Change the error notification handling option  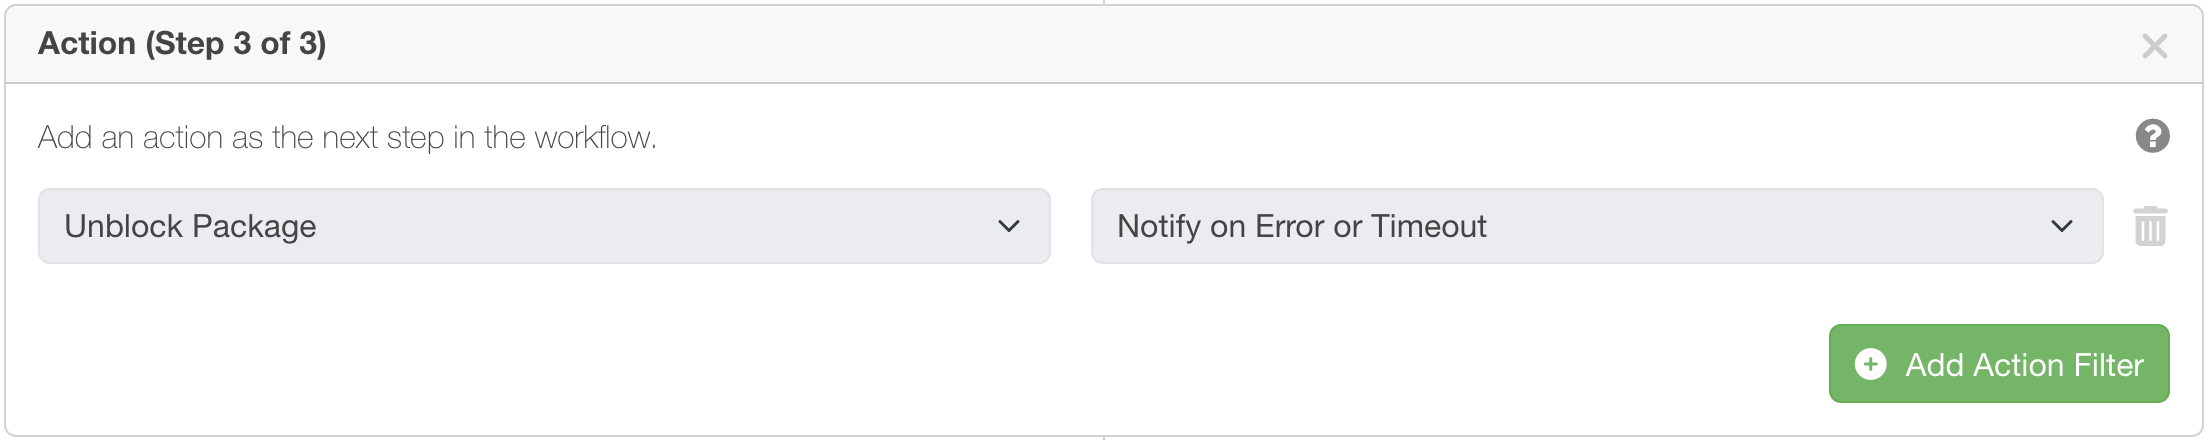(1596, 226)
